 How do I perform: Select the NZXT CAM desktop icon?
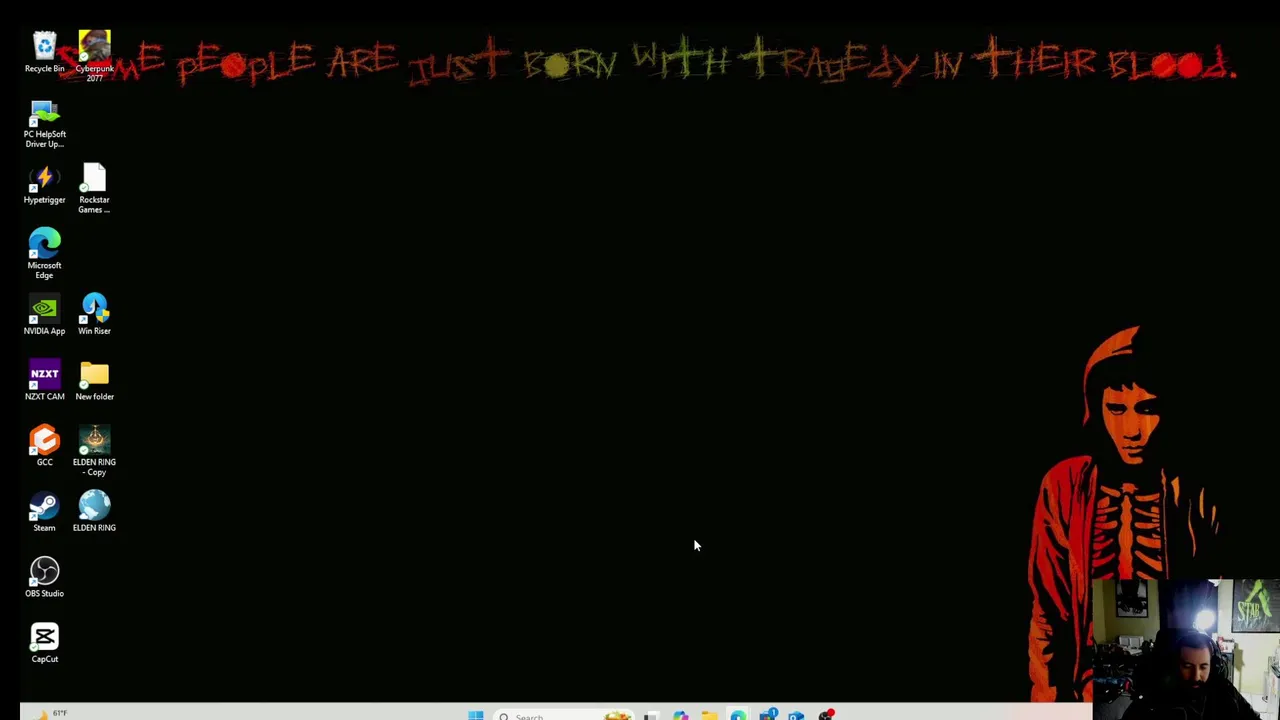pos(44,381)
